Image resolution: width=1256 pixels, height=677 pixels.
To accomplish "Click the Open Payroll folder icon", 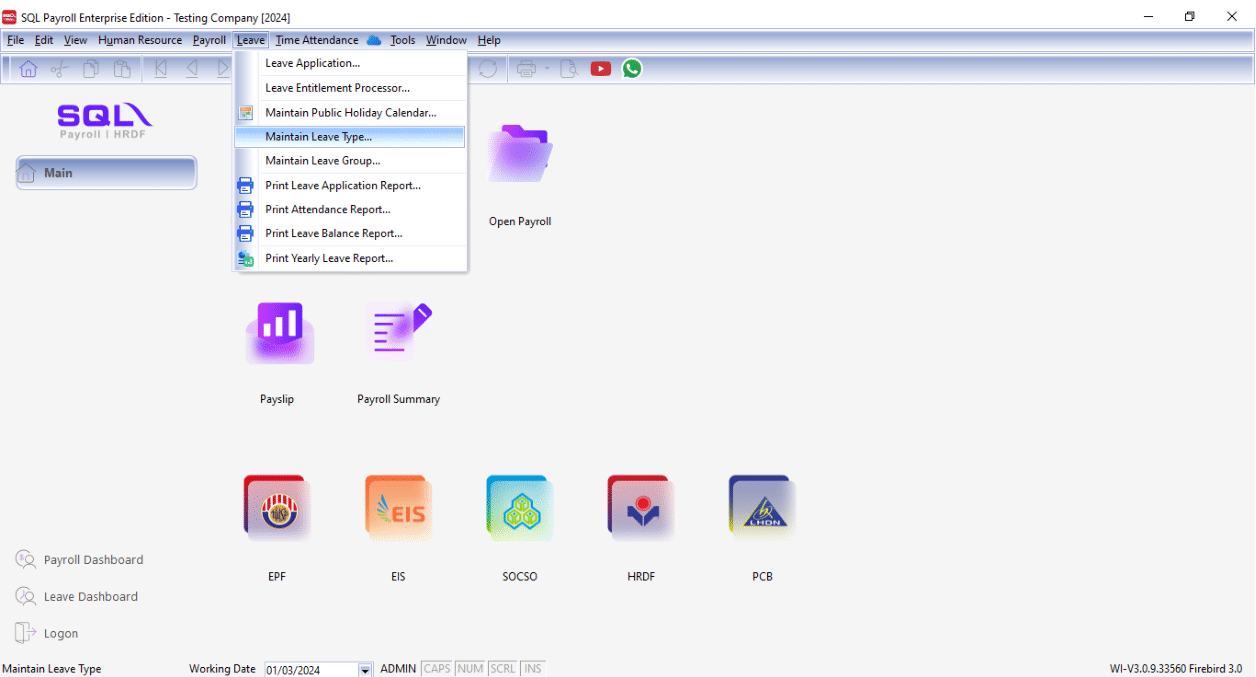I will pyautogui.click(x=519, y=155).
